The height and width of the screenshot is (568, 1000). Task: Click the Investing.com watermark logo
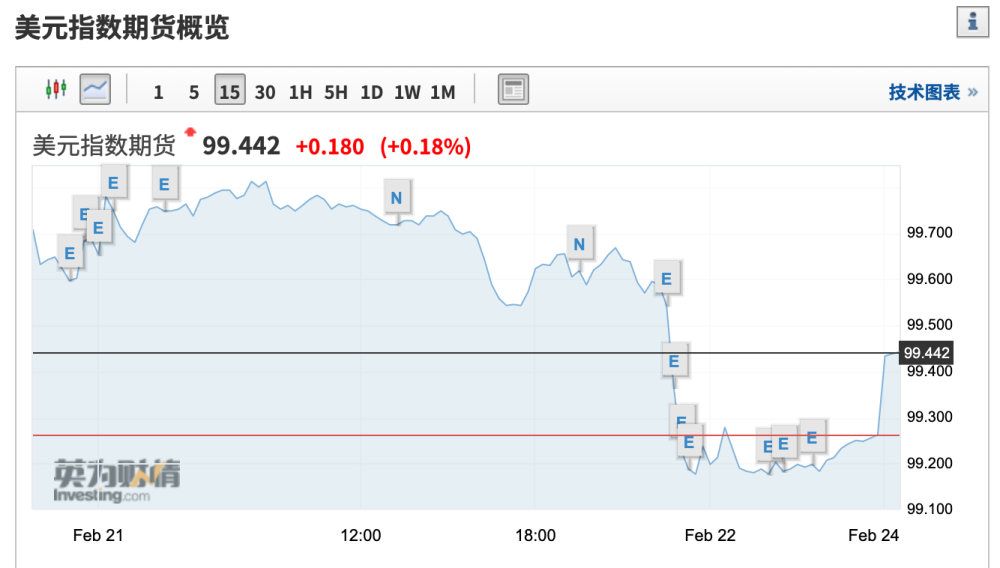117,481
